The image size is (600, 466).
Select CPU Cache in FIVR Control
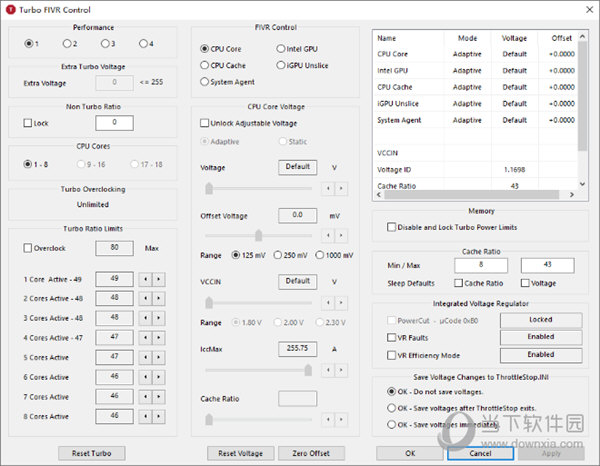click(x=223, y=65)
